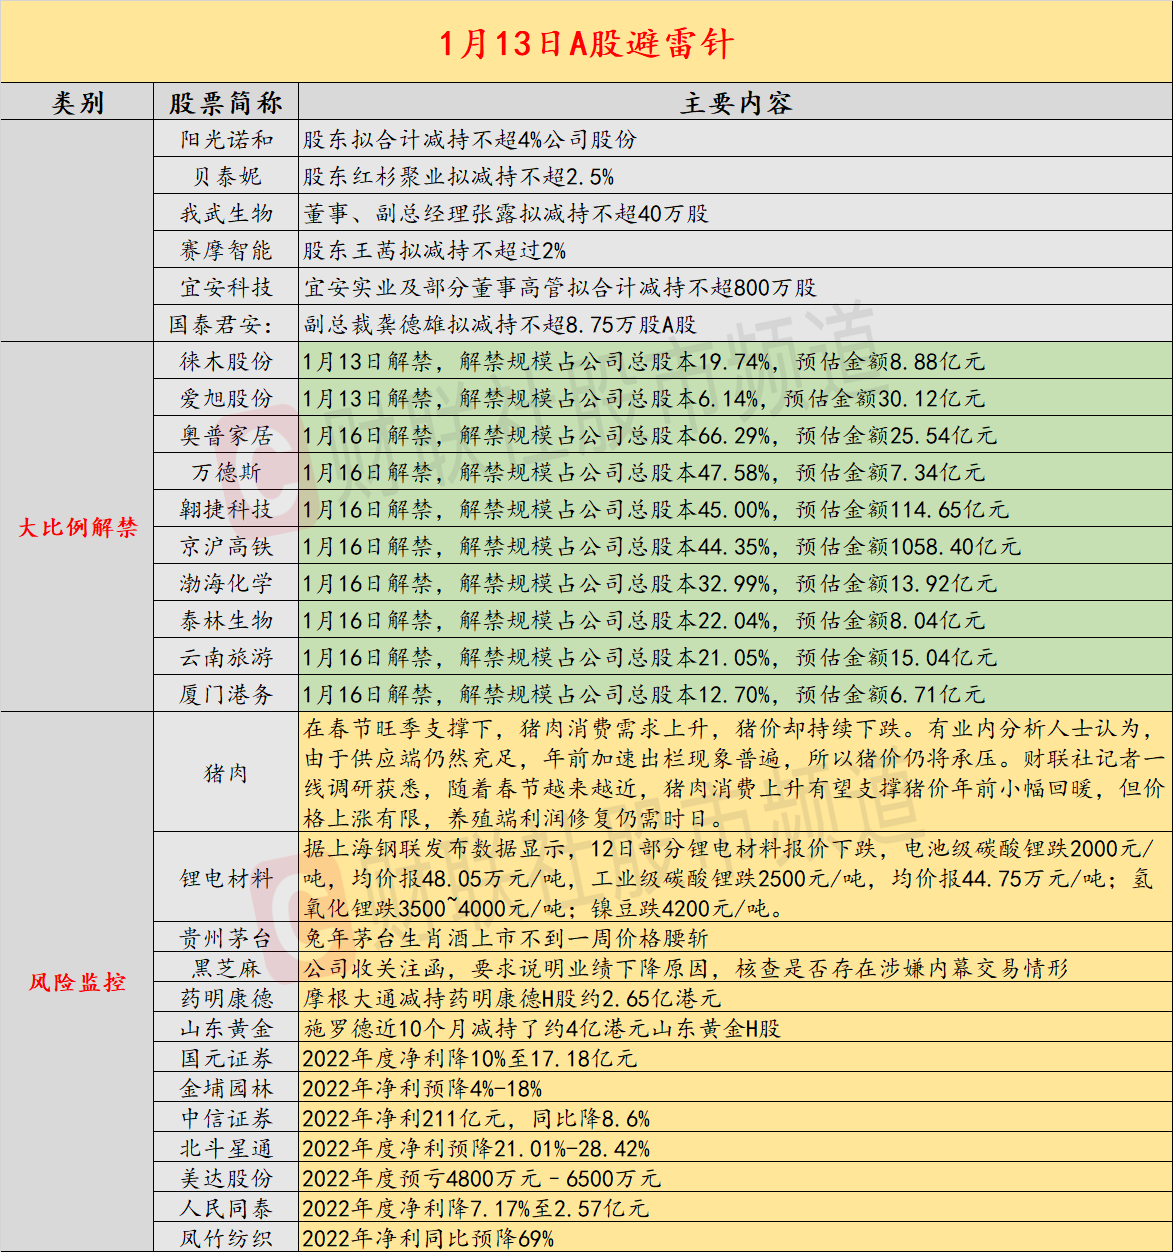This screenshot has width=1173, height=1252.
Task: Click the text 施罗德近10个月减持 山东黄金H股
Action: (x=542, y=1028)
